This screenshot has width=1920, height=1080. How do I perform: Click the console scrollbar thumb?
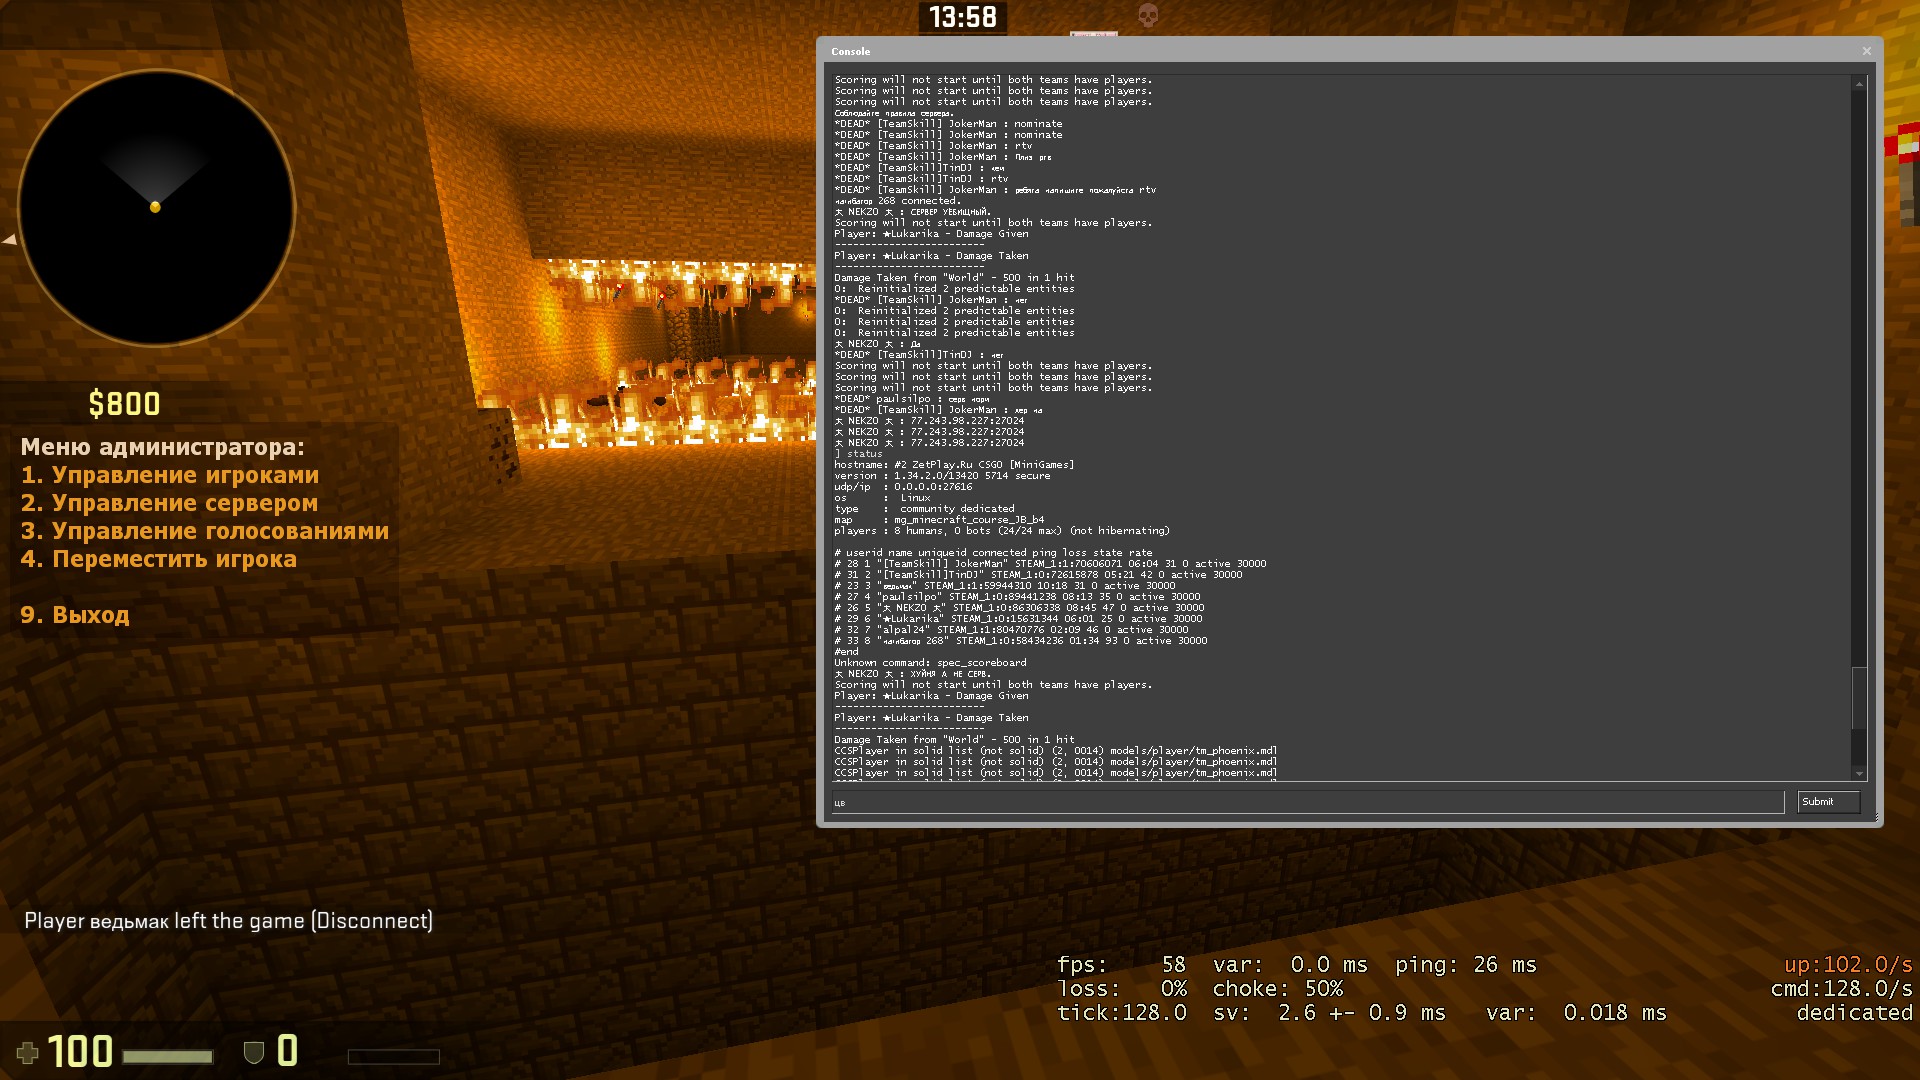tap(1859, 697)
